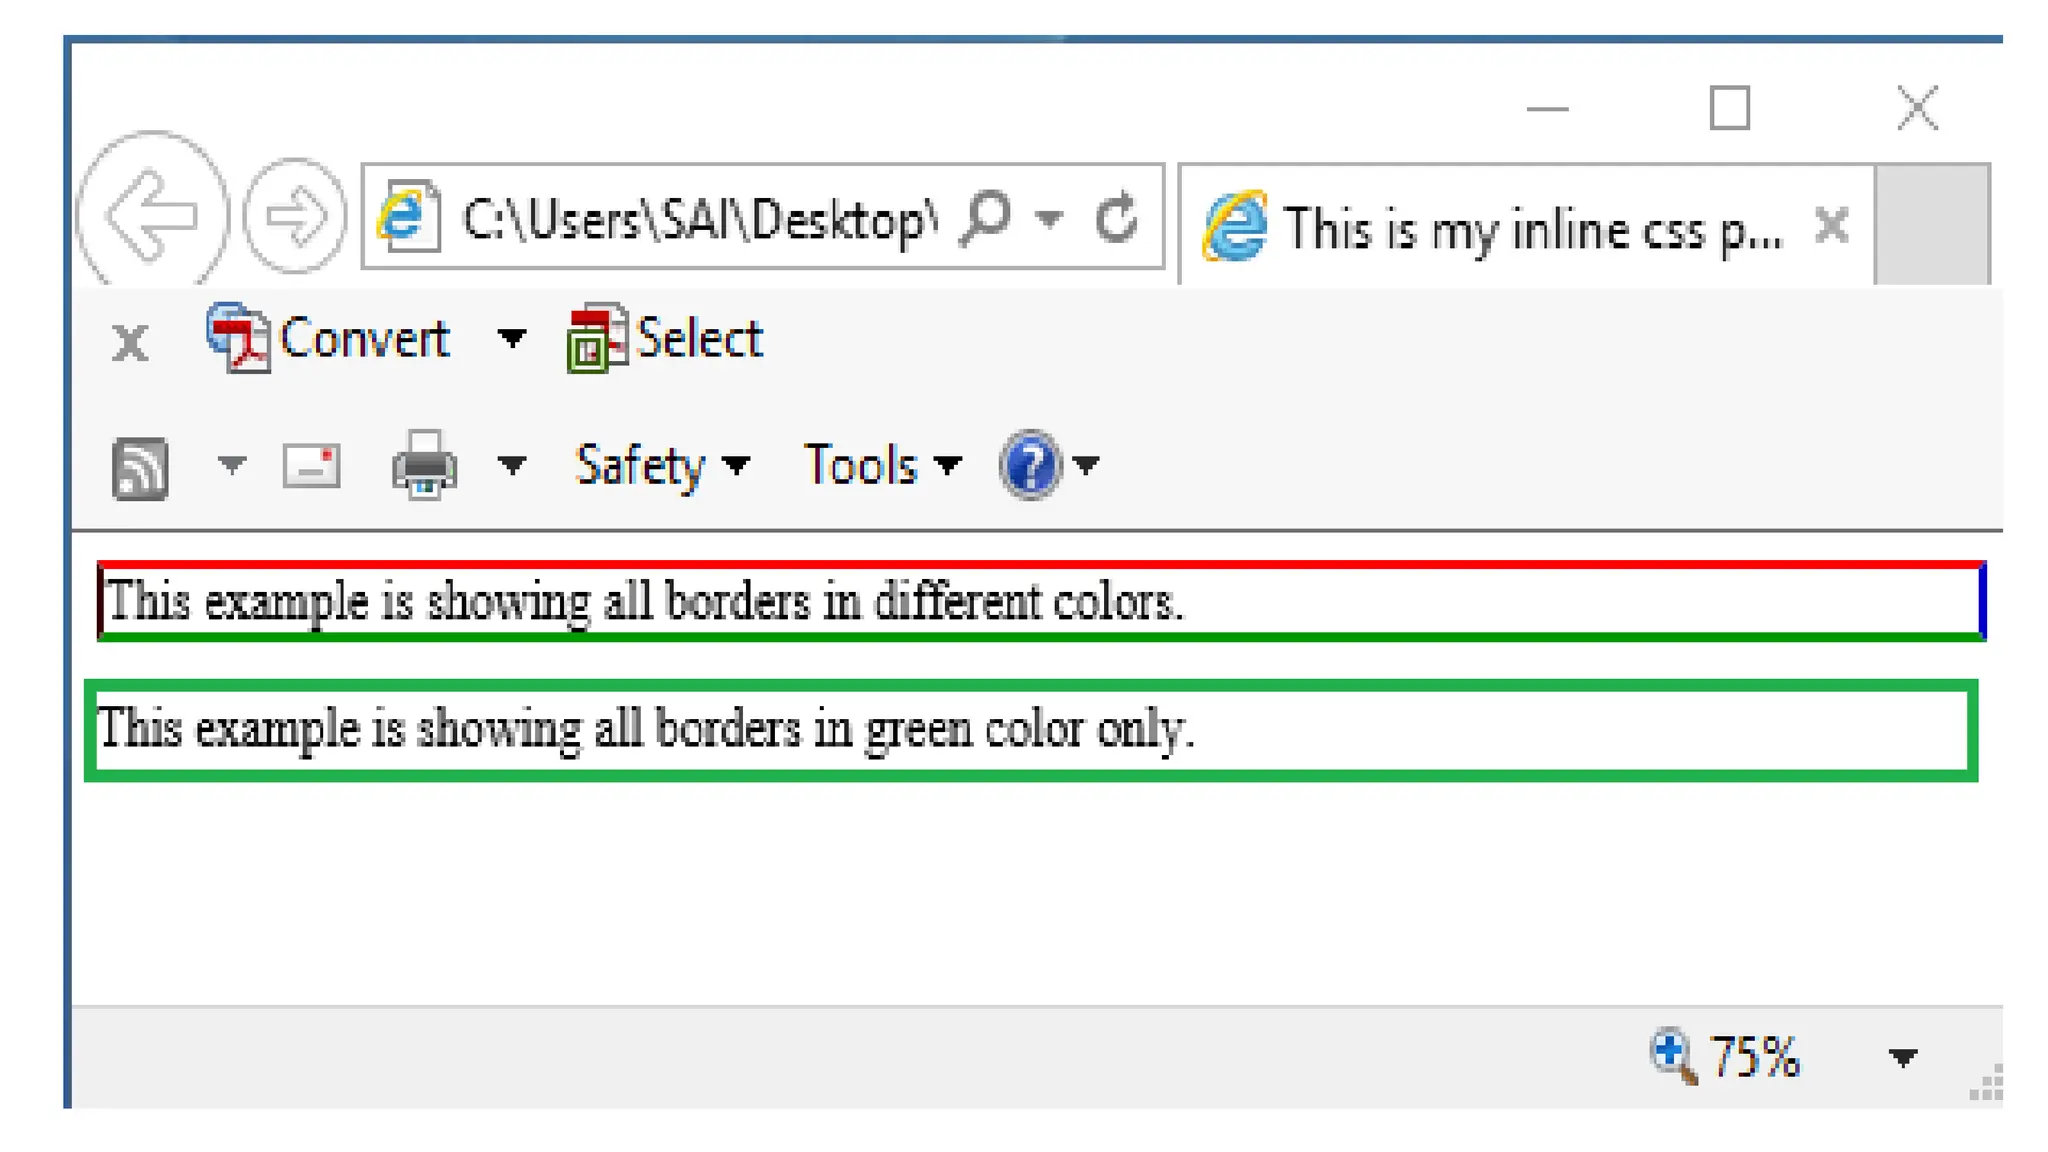
Task: Click the Forward navigation arrow
Action: point(295,215)
